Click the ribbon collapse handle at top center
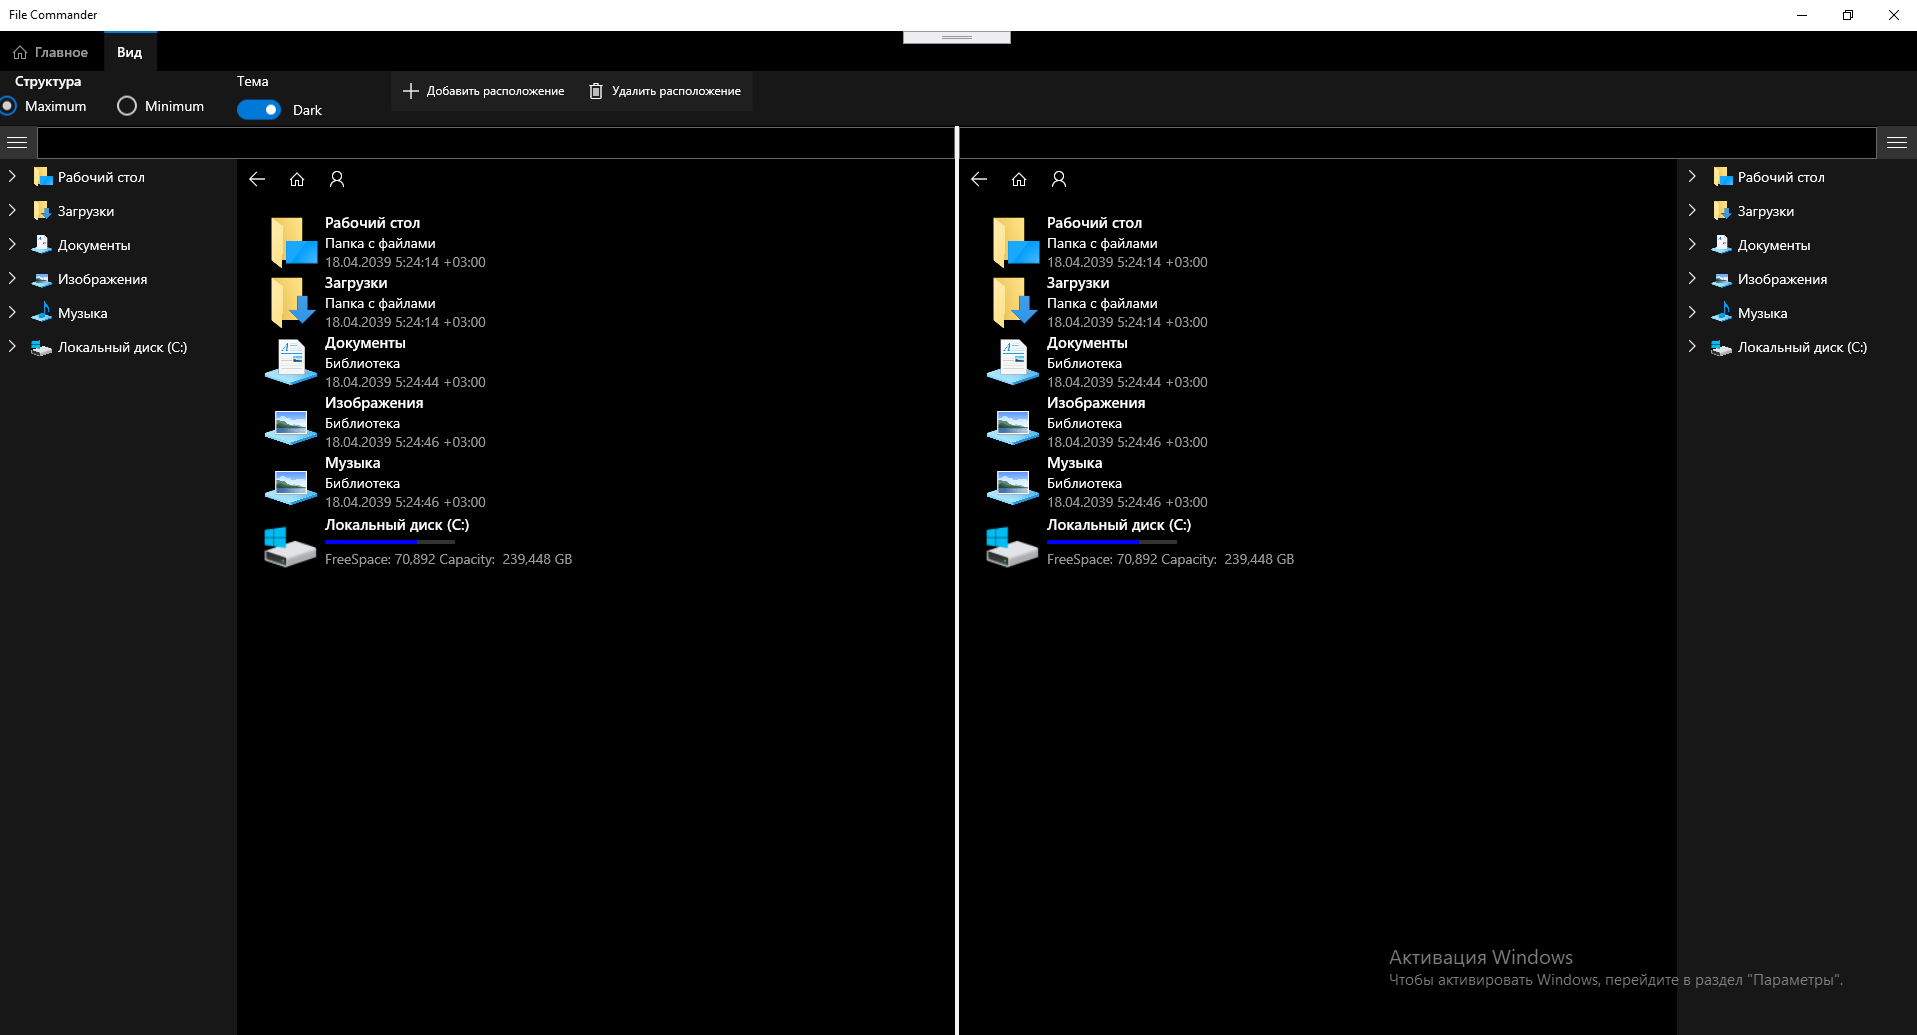 (x=957, y=37)
